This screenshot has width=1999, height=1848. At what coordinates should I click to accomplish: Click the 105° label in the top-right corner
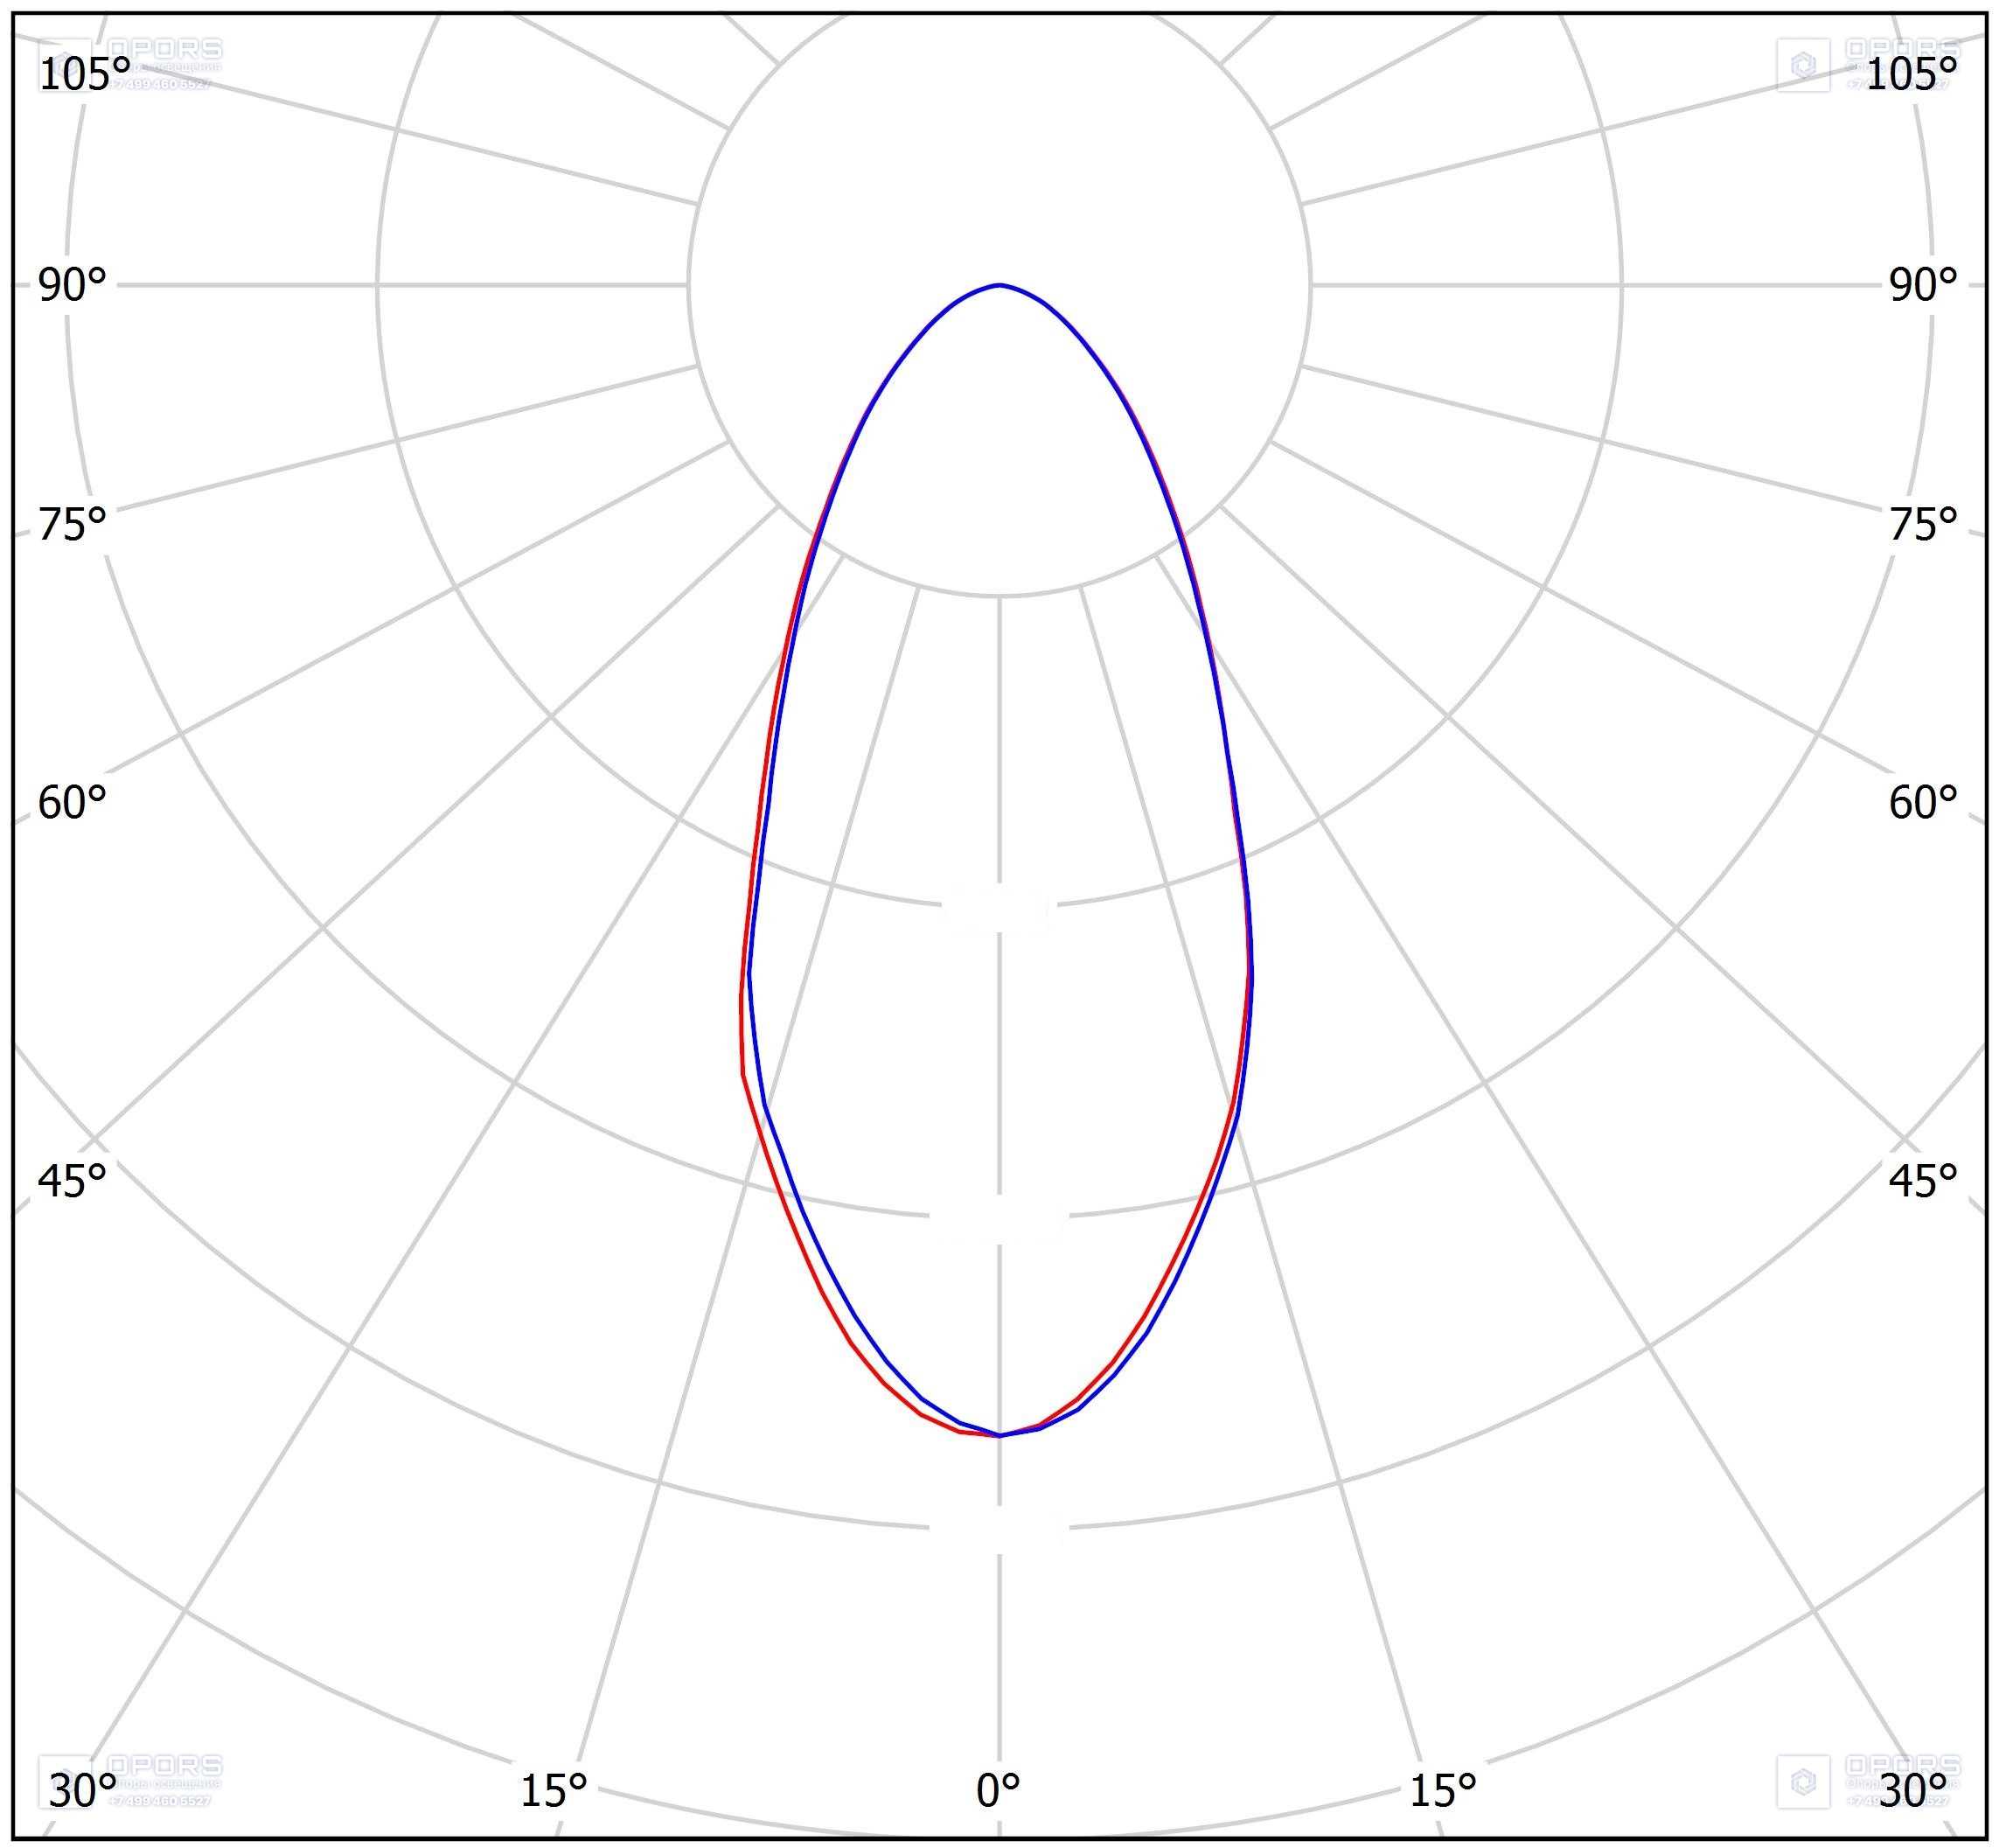(x=1911, y=74)
